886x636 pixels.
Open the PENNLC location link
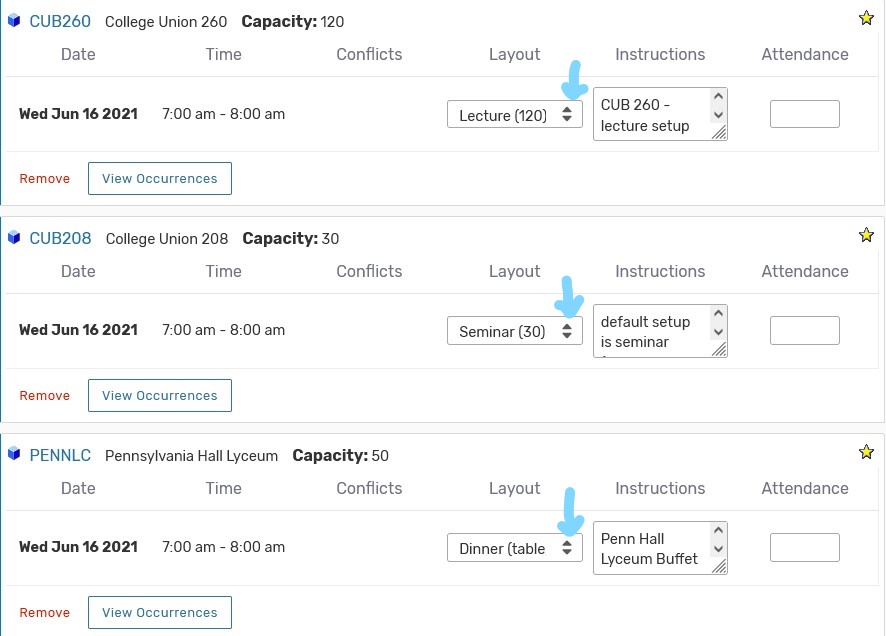click(x=60, y=455)
